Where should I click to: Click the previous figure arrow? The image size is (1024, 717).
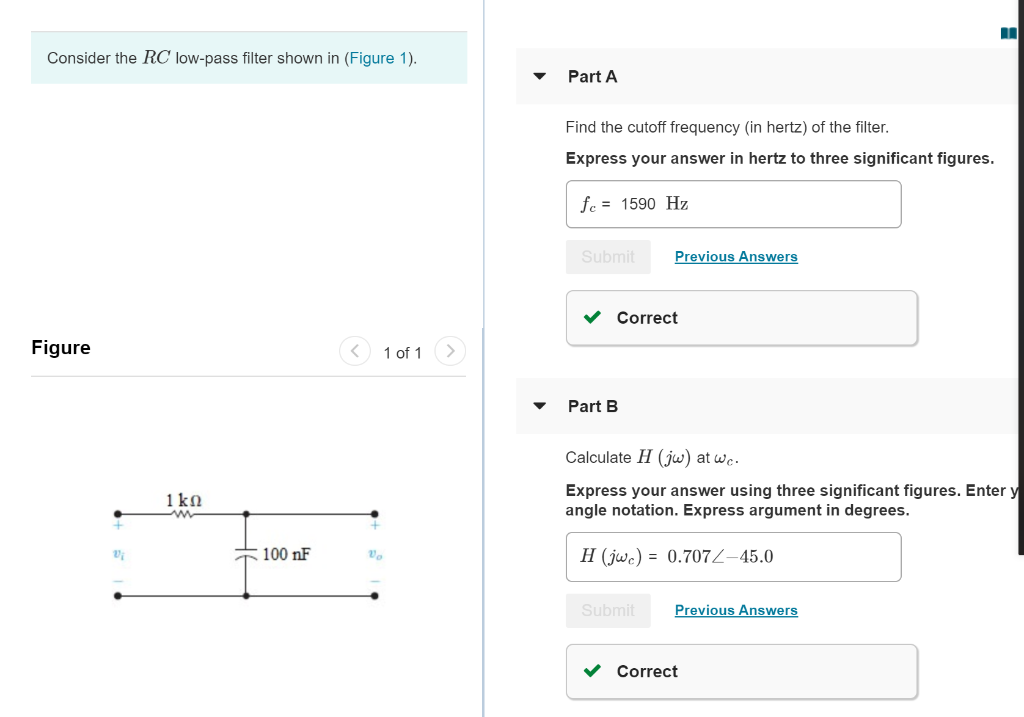click(355, 351)
